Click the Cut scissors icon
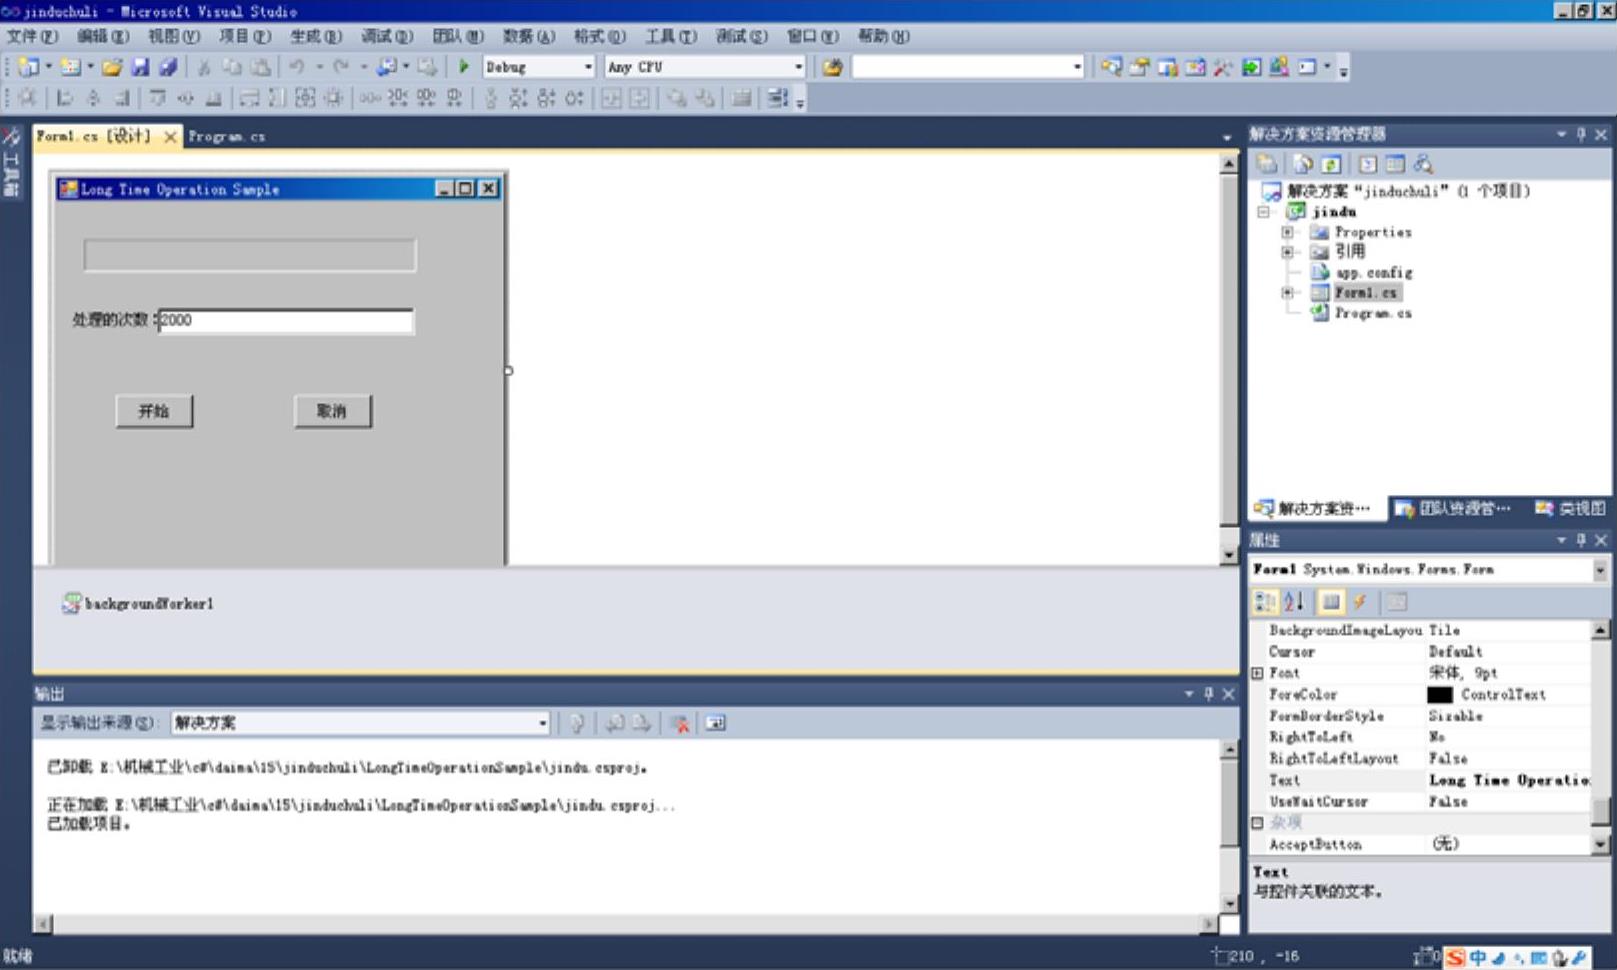 (204, 67)
